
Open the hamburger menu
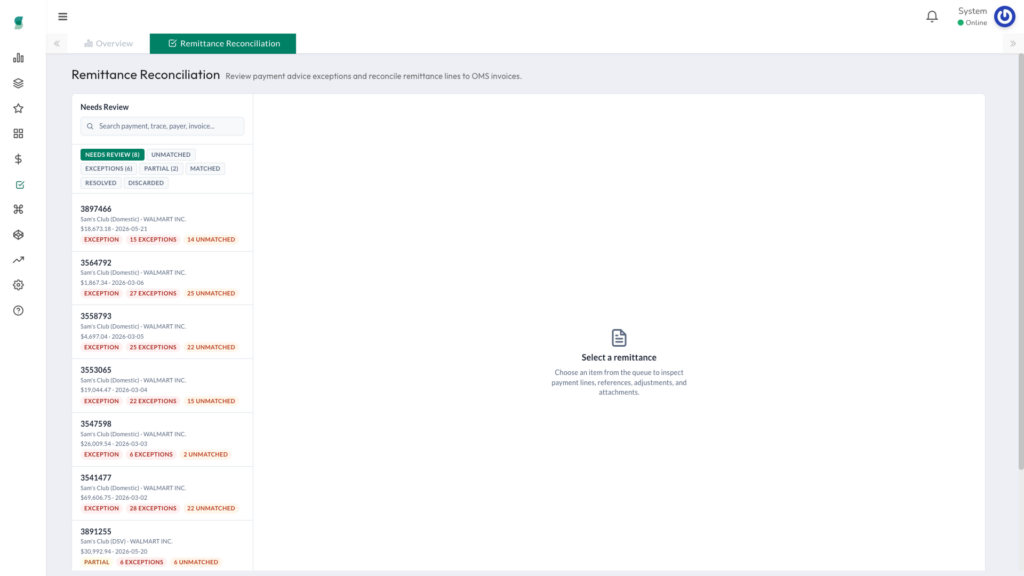point(63,16)
